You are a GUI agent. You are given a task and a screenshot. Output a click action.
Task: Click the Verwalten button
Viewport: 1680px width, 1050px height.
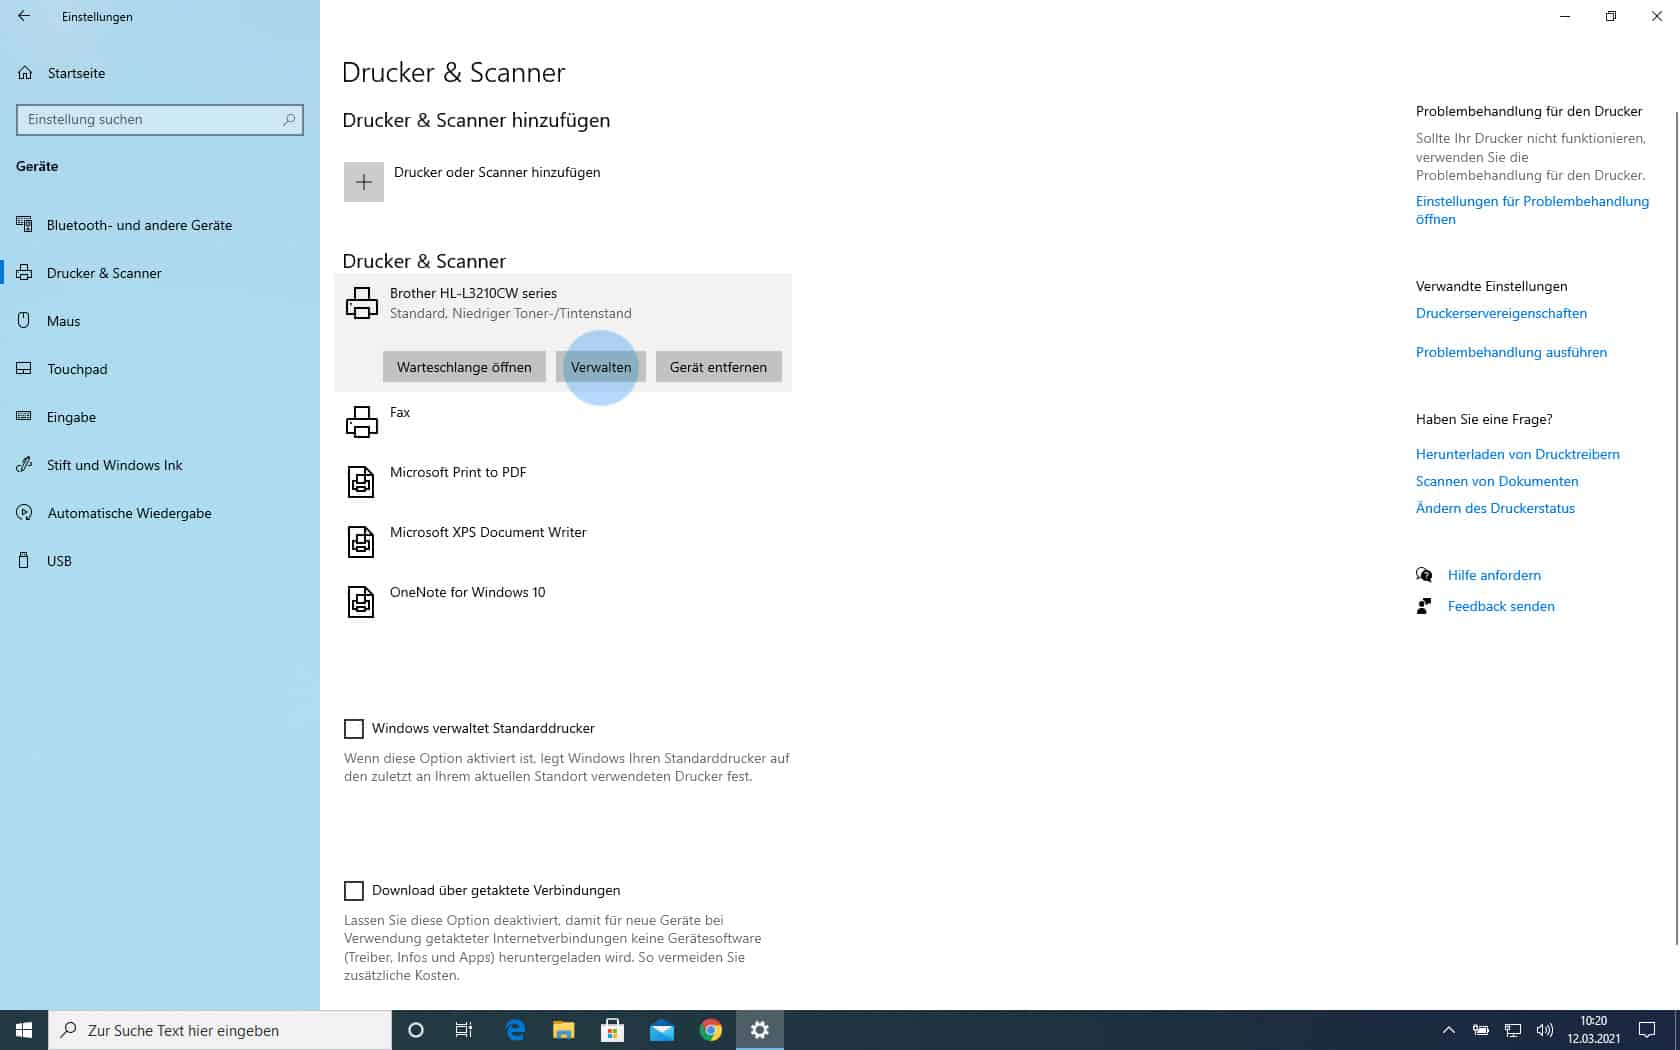tap(601, 367)
